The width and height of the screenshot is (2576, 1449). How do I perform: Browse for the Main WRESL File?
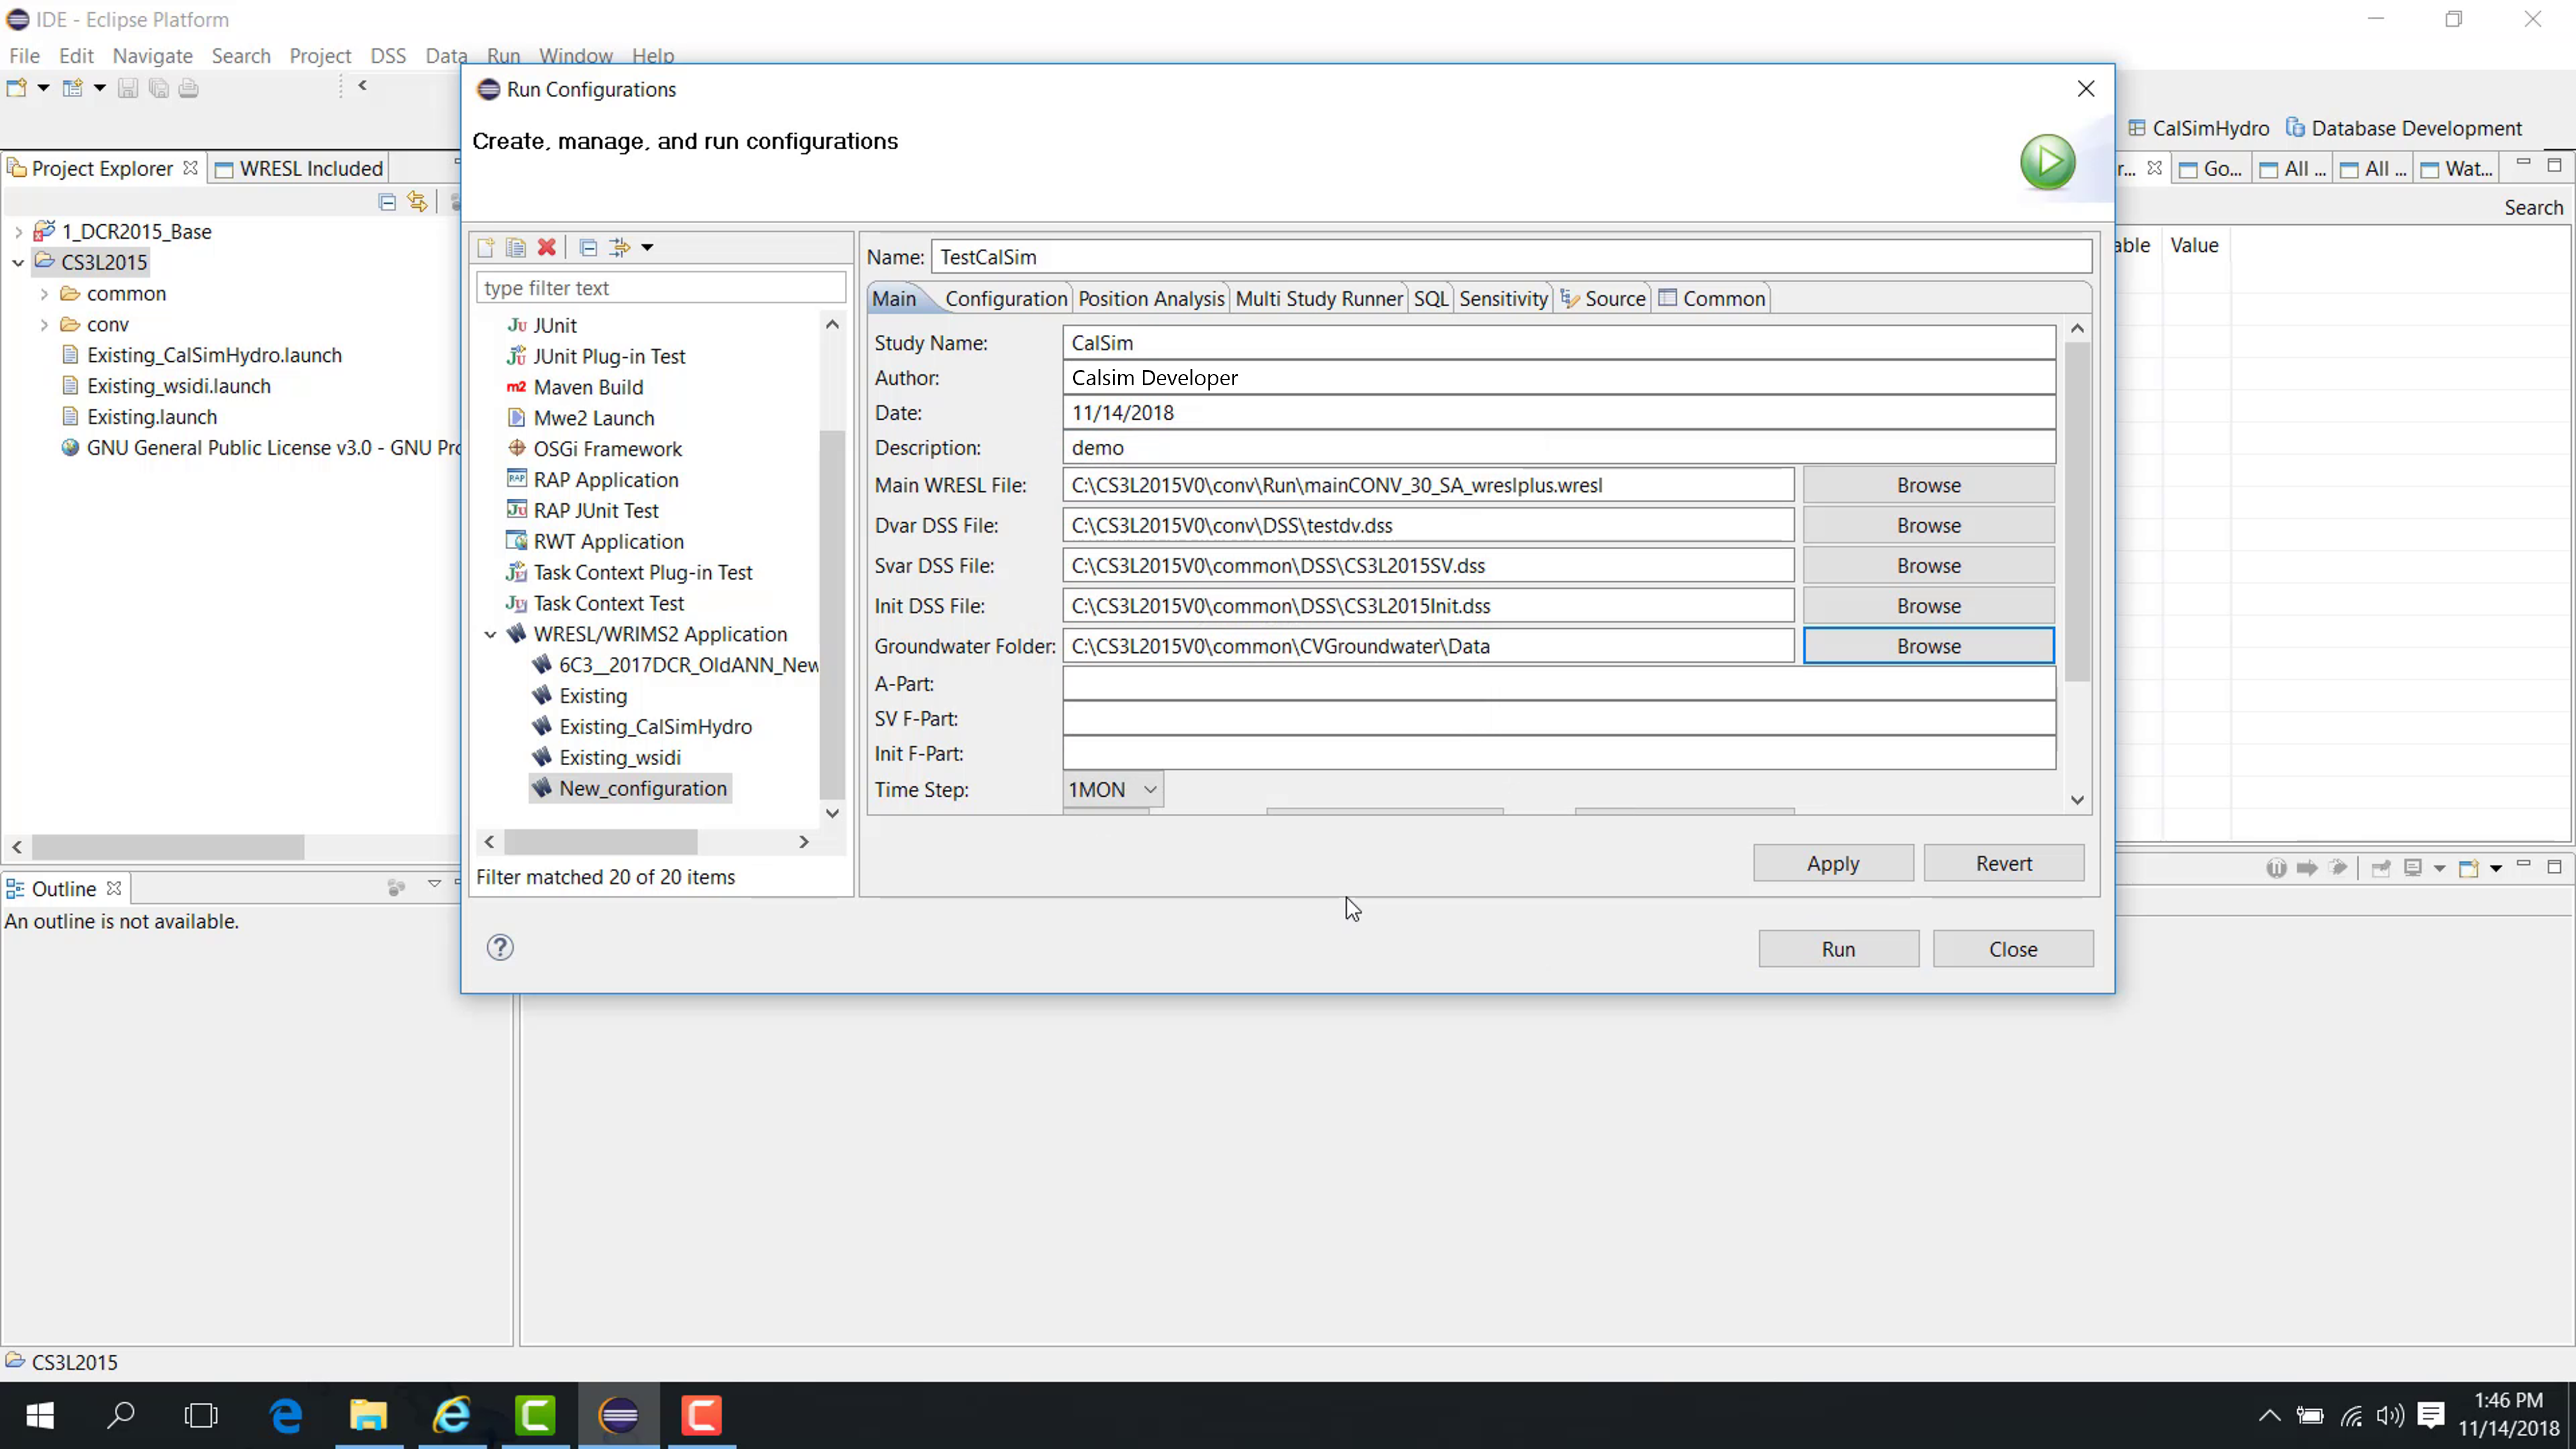coord(1929,485)
